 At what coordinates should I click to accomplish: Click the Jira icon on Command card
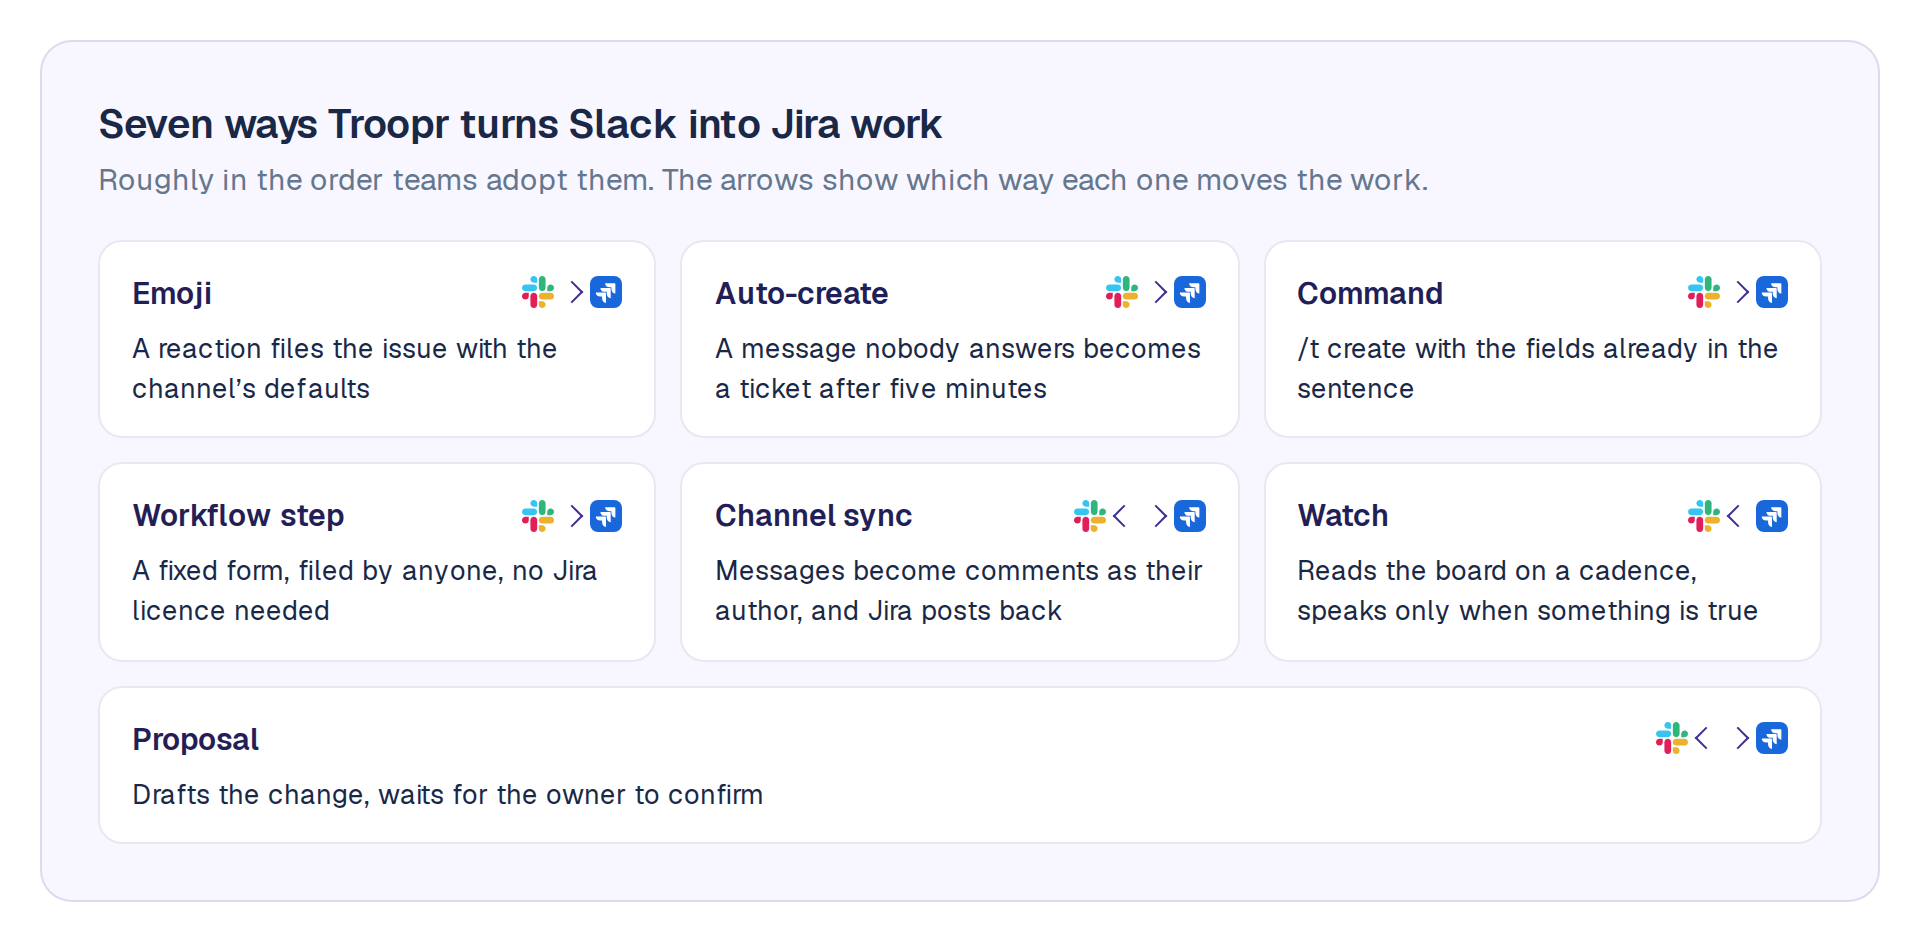click(1772, 292)
